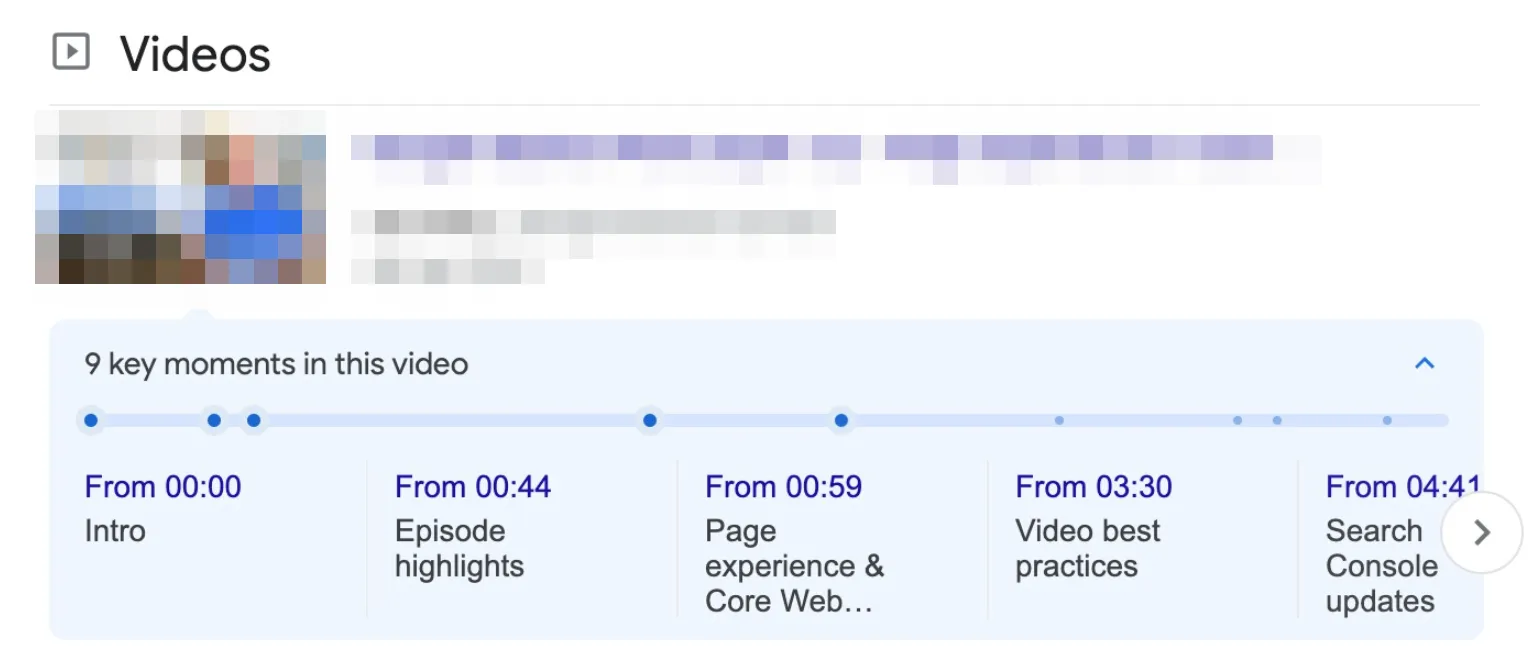The width and height of the screenshot is (1539, 667).
Task: Open the blurred video thumbnail
Action: pyautogui.click(x=180, y=197)
